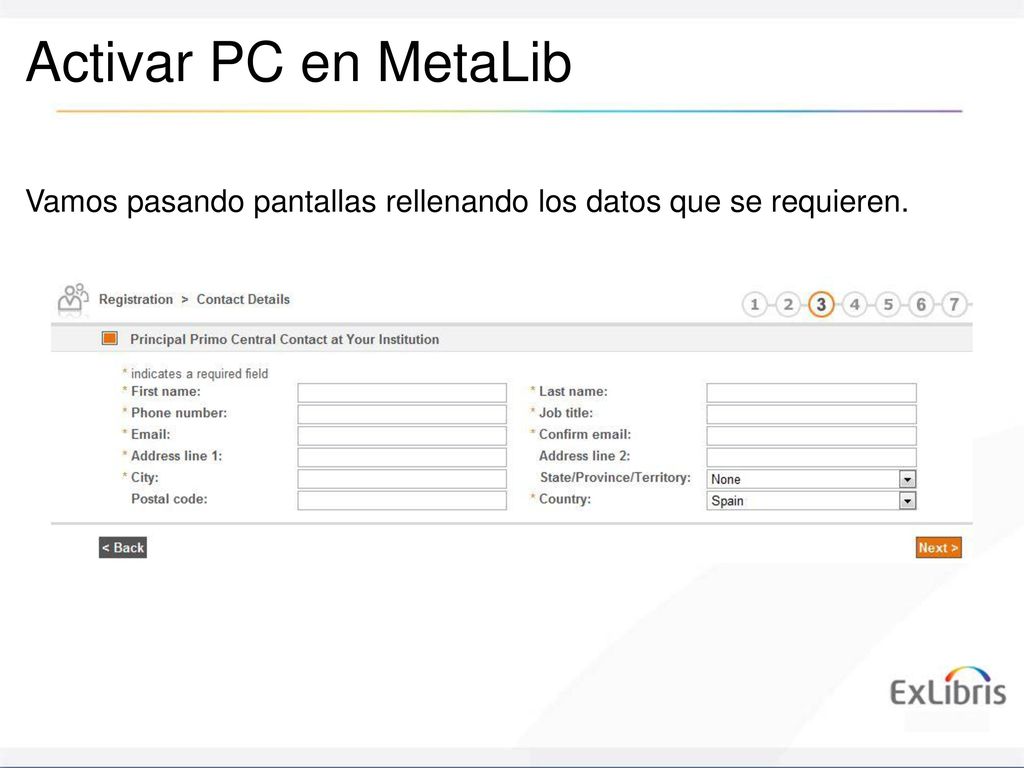Click the Registration users icon
Screen dimensions: 1024x768
[73, 299]
